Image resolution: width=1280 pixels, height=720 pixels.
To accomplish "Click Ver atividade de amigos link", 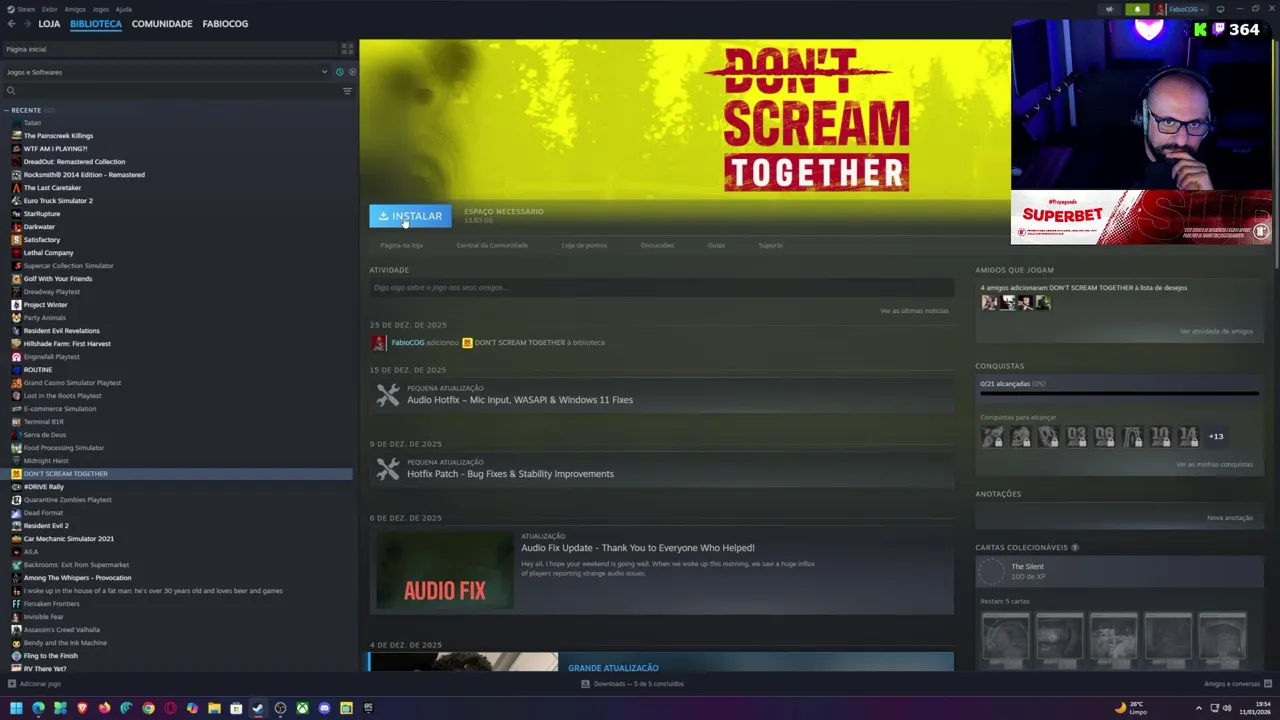I will [x=1215, y=331].
